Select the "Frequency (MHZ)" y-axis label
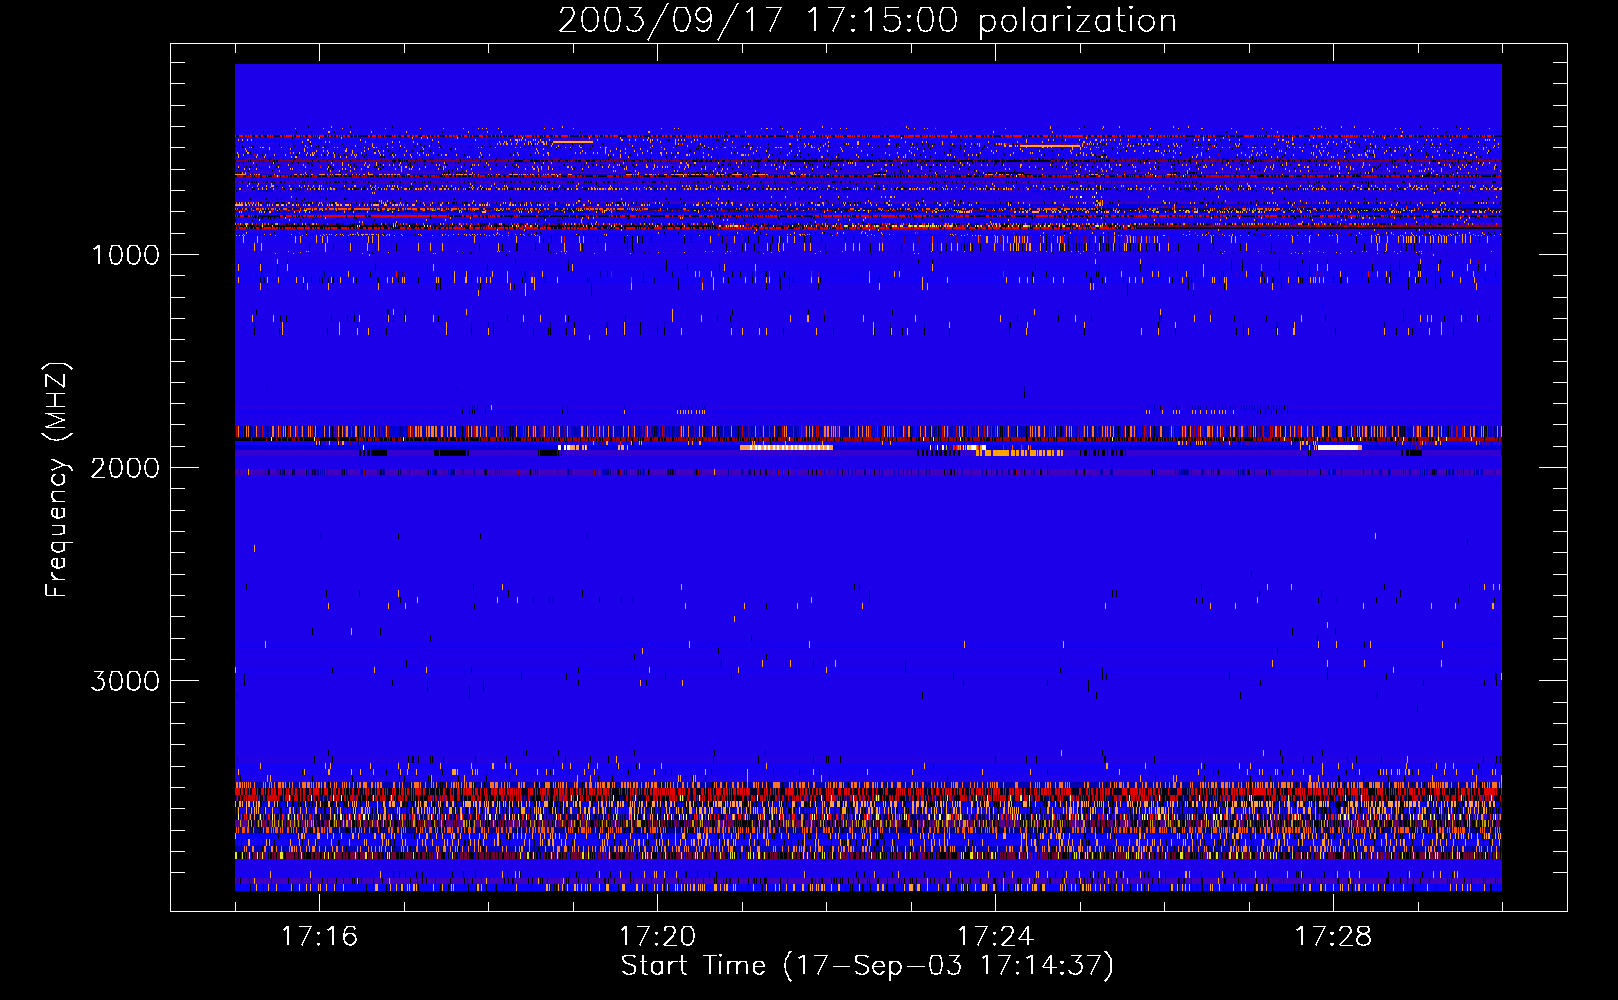 coord(58,480)
